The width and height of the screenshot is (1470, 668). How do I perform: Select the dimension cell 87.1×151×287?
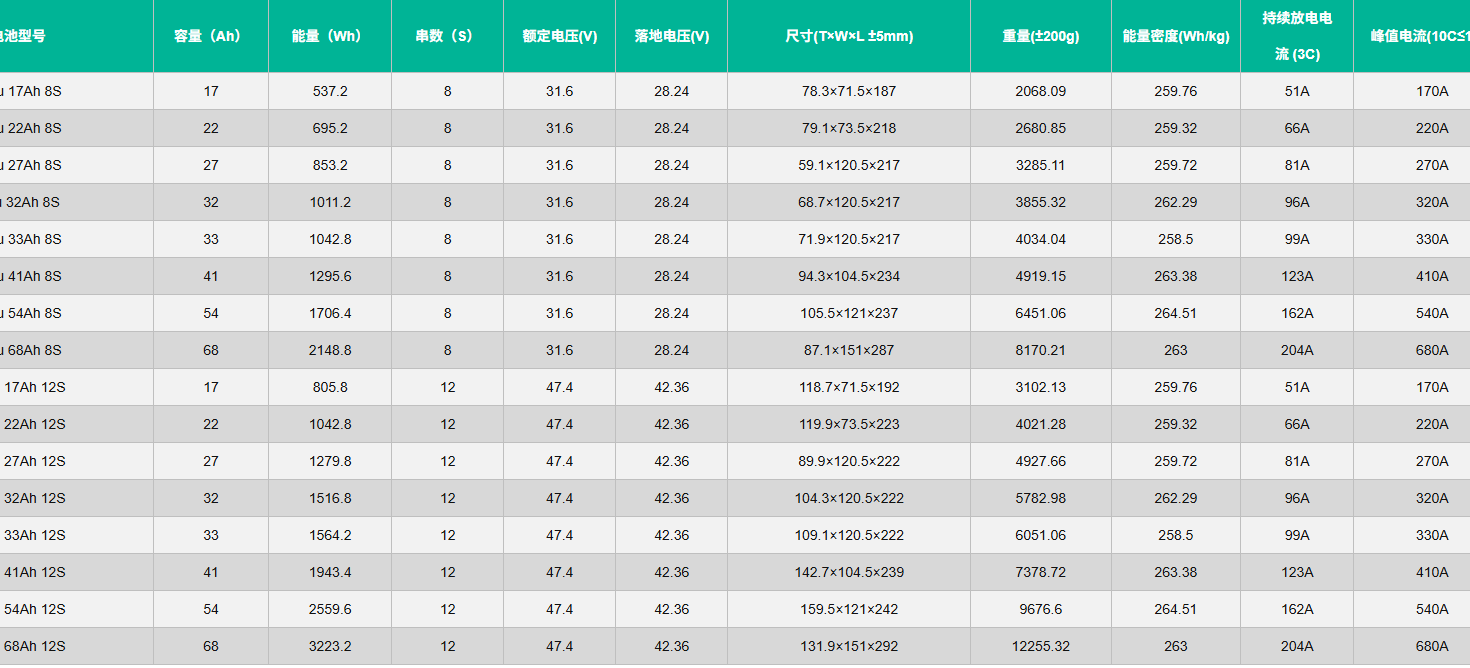(848, 350)
